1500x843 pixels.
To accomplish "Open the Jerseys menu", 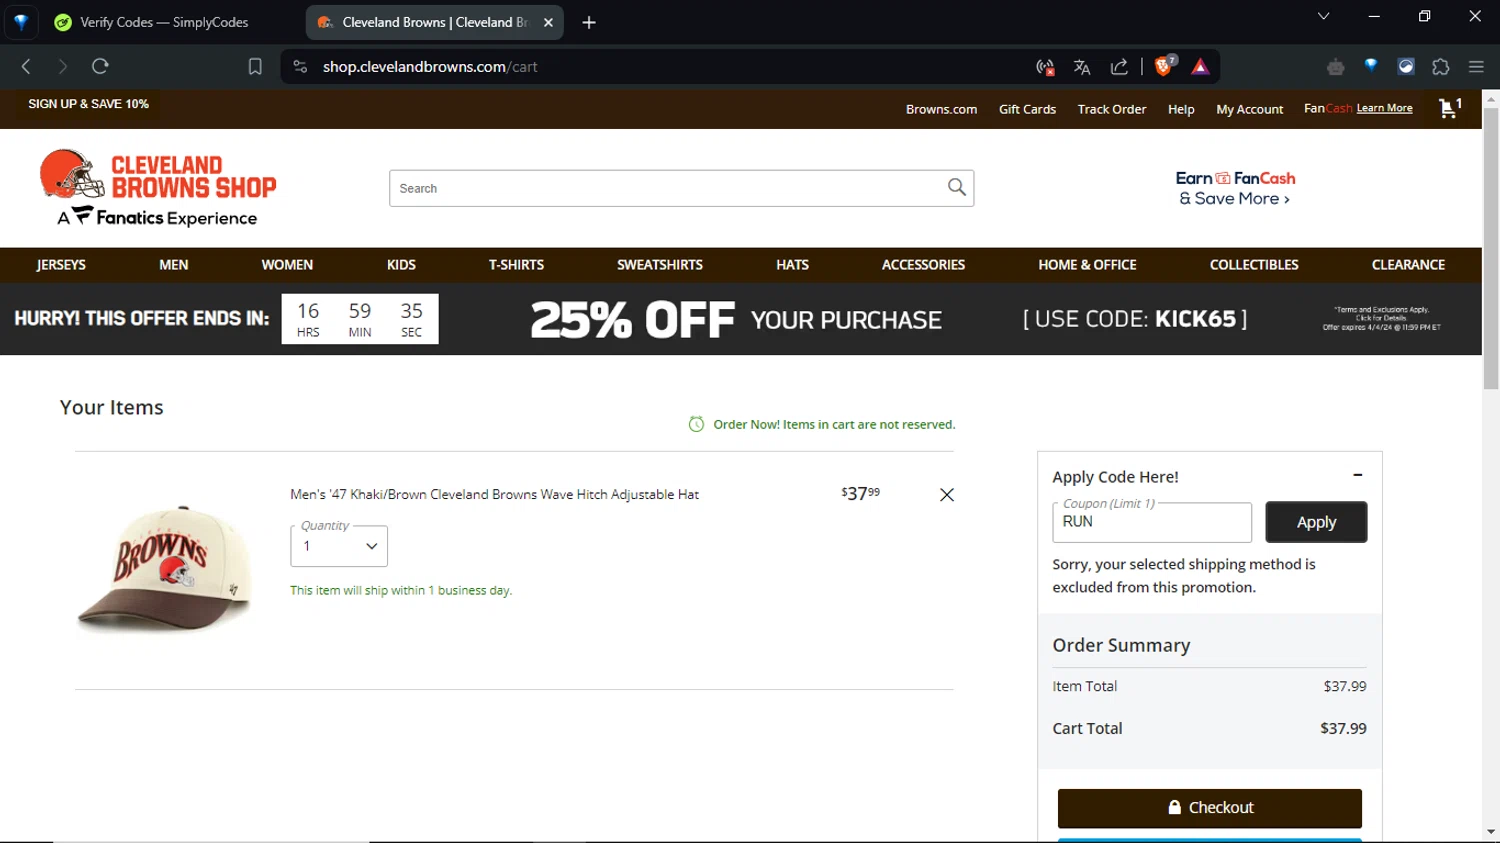I will click(61, 265).
